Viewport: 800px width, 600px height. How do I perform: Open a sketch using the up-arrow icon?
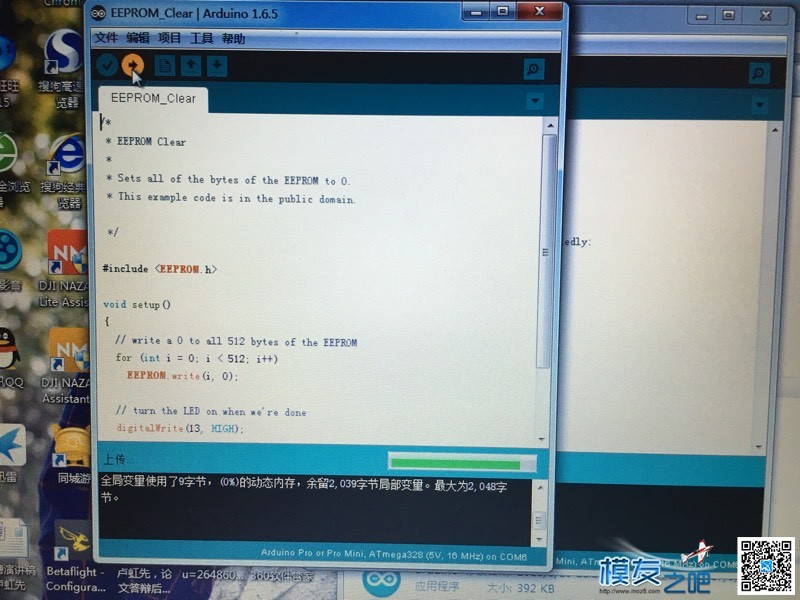(190, 66)
